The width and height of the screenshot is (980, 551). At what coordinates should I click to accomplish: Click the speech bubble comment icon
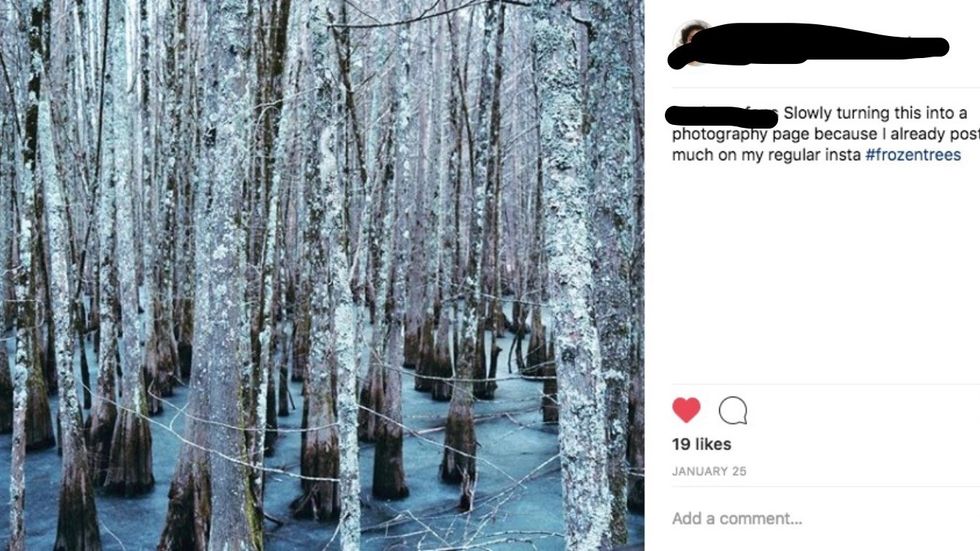tap(733, 410)
